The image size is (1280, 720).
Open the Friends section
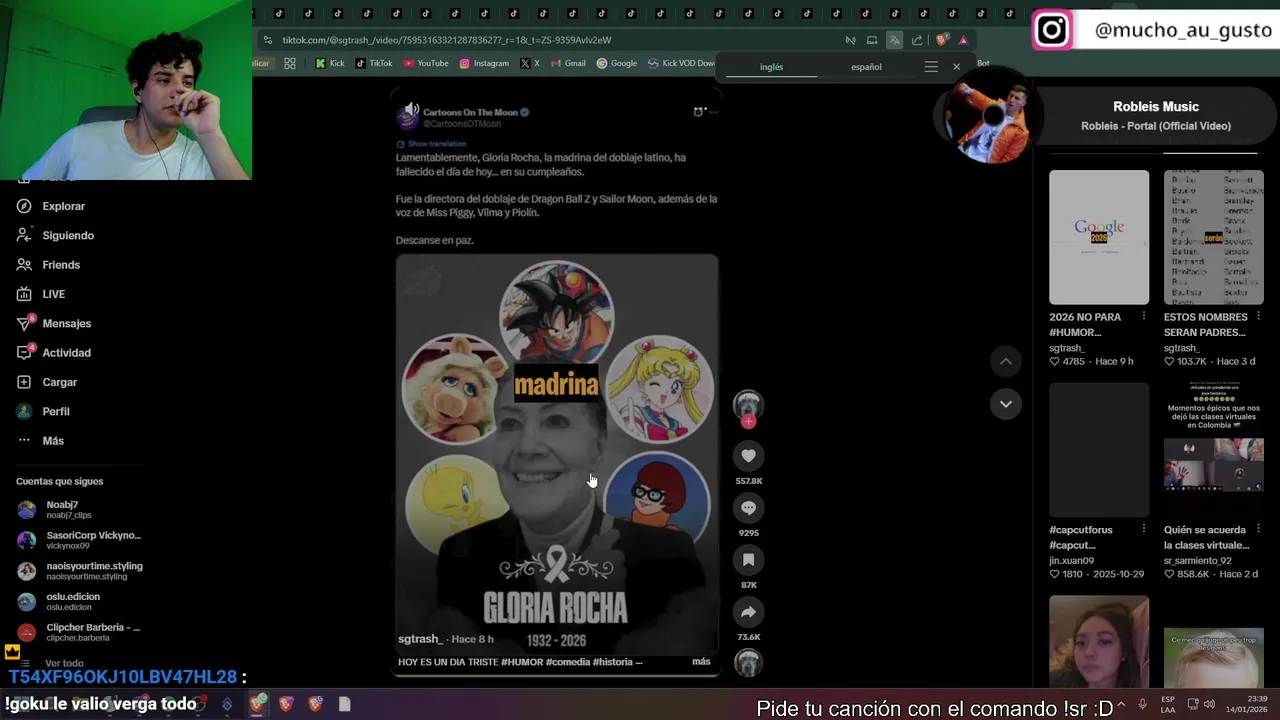48,265
